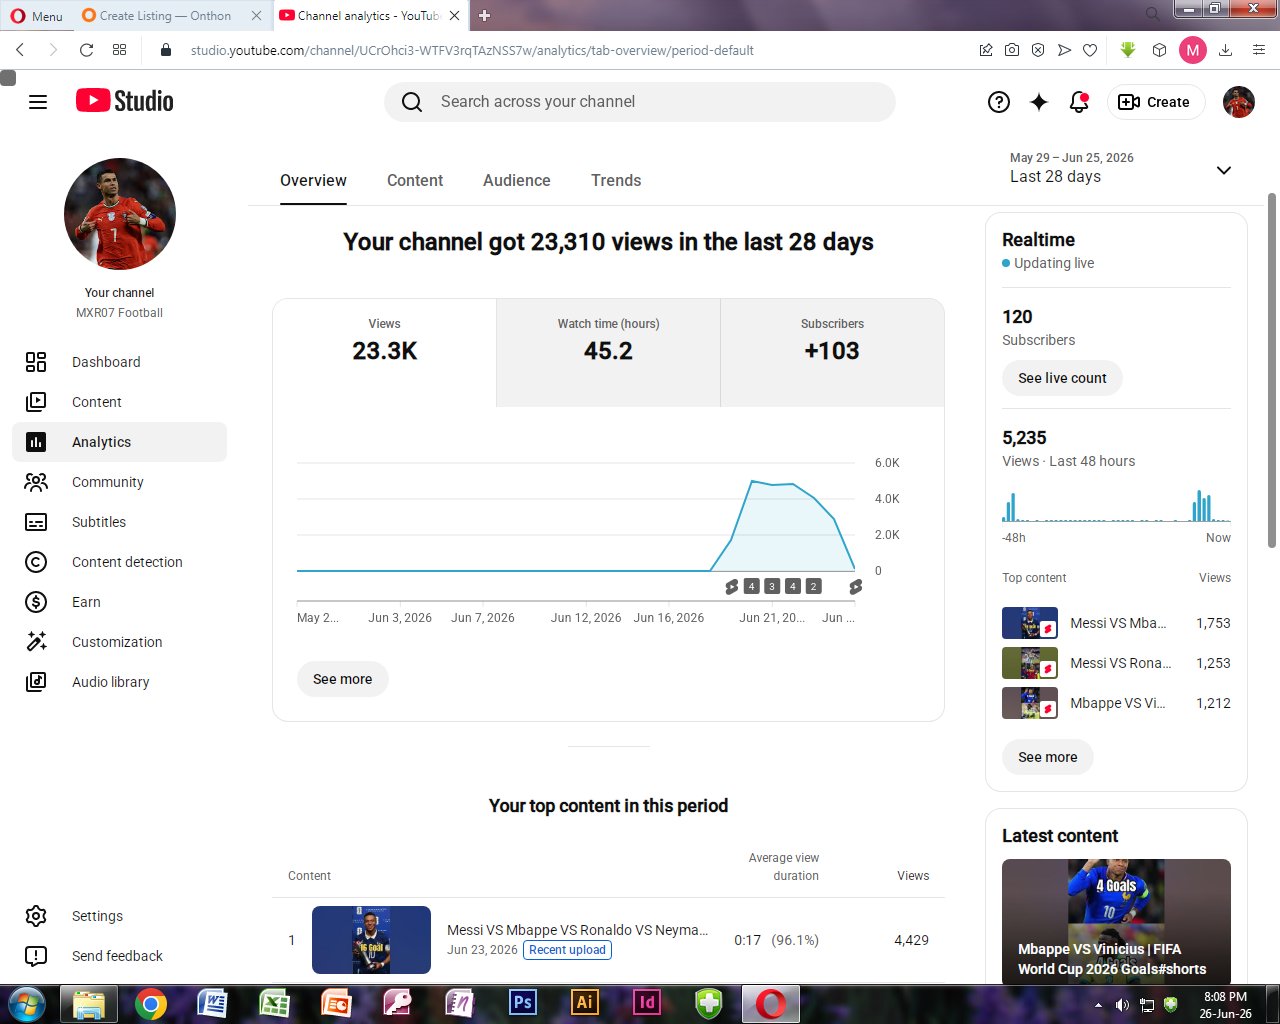
Task: Click the Community sidebar icon
Action: tap(36, 482)
